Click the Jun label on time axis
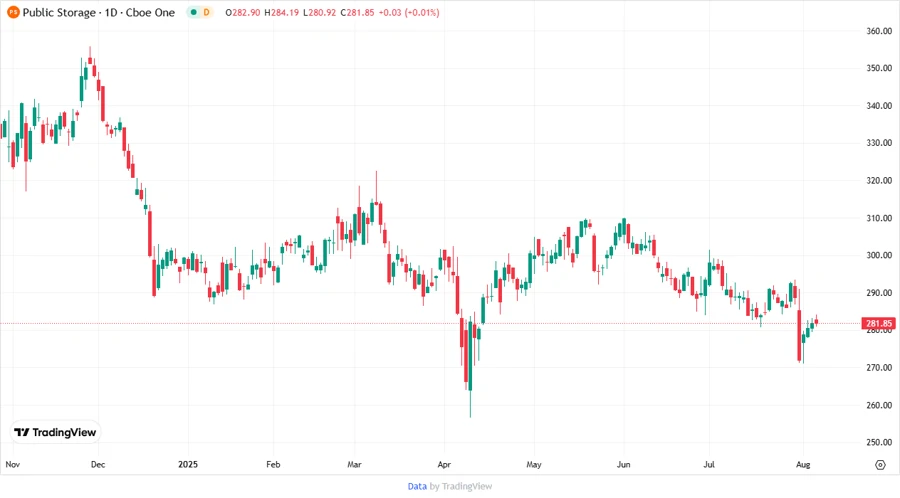900x498 pixels. click(x=623, y=464)
